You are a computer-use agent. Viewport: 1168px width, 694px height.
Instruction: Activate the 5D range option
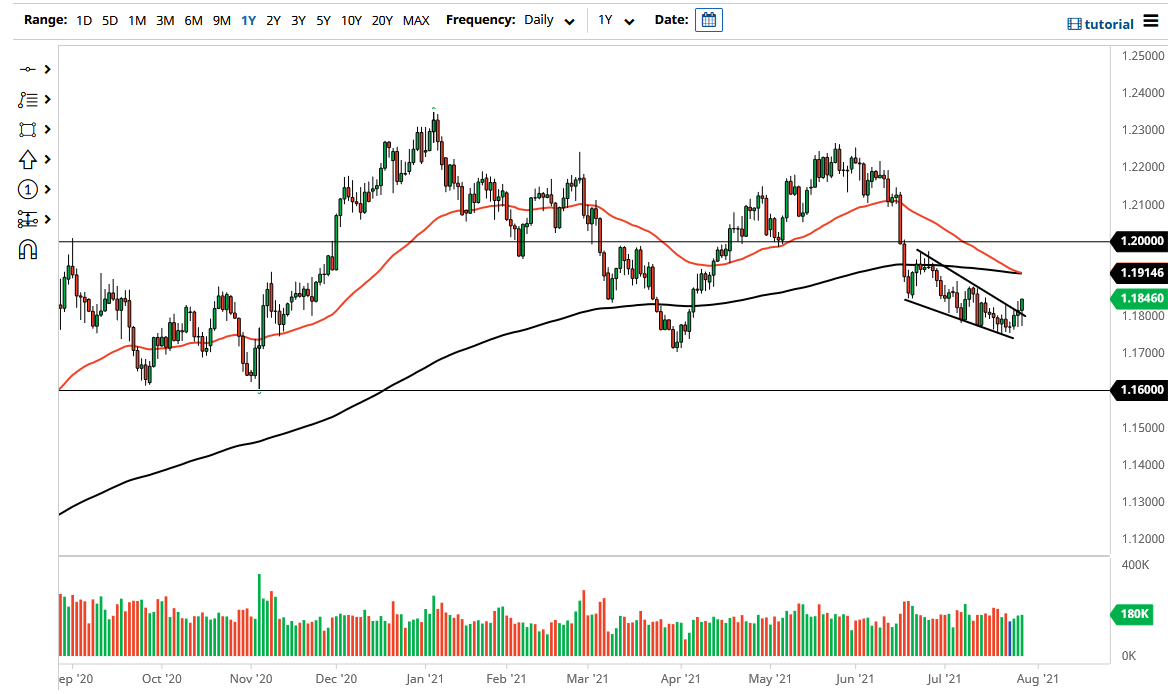pyautogui.click(x=110, y=20)
